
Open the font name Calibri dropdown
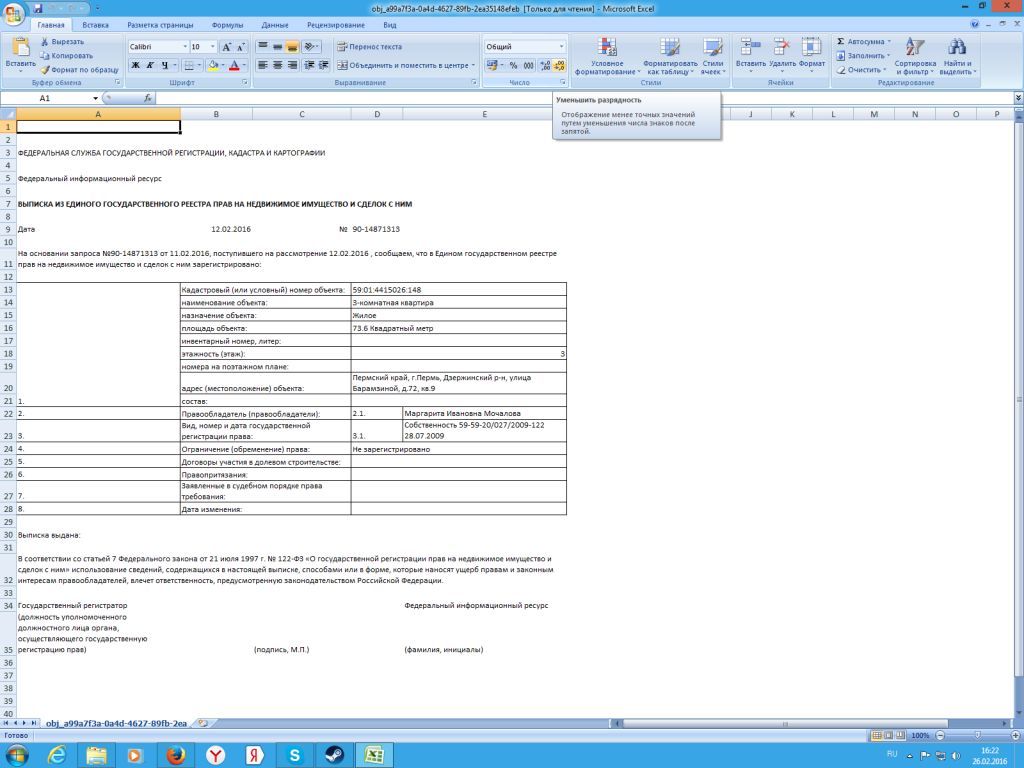(184, 47)
